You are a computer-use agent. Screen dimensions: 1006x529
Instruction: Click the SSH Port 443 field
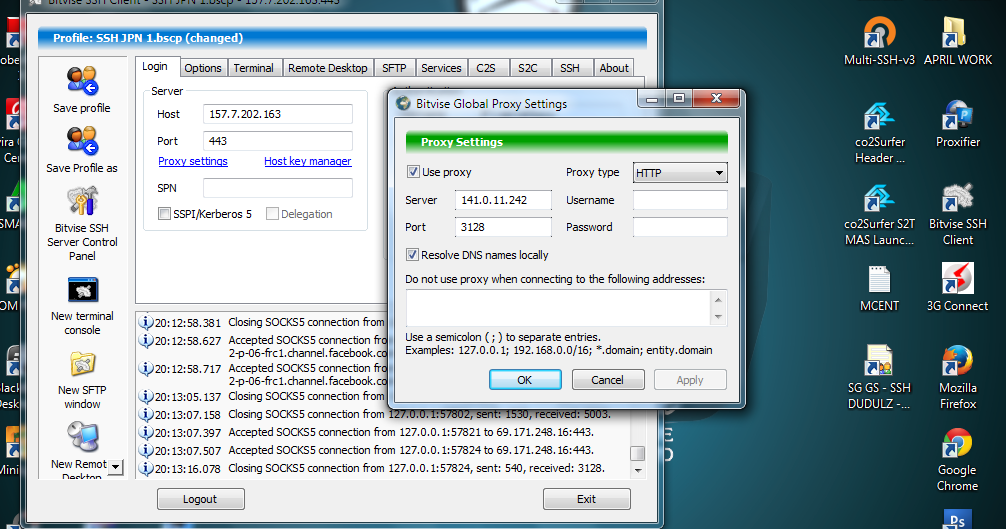(x=278, y=141)
